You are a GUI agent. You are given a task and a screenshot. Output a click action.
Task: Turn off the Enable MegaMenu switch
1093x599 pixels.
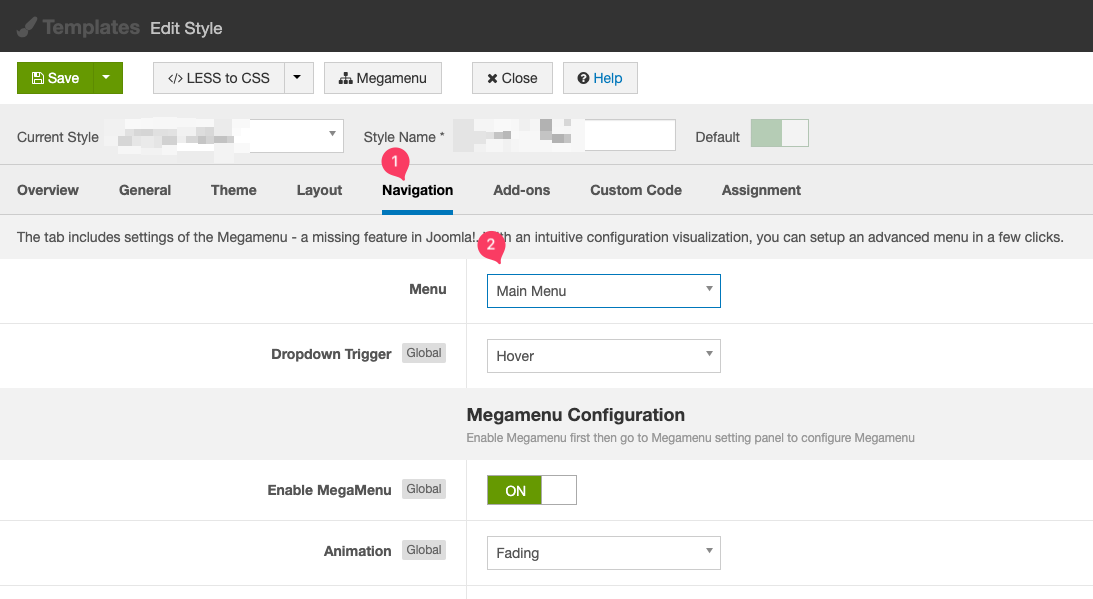point(531,490)
